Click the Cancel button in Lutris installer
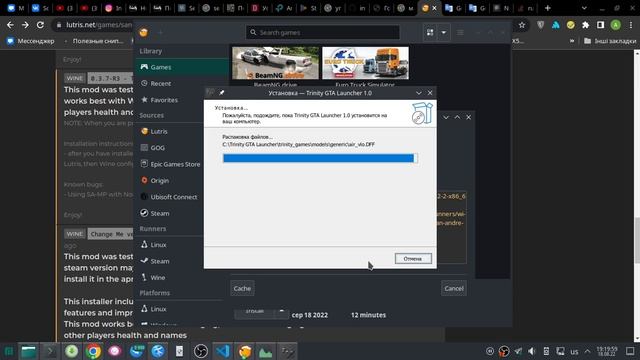Screen dimensions: 640x360 (453, 288)
